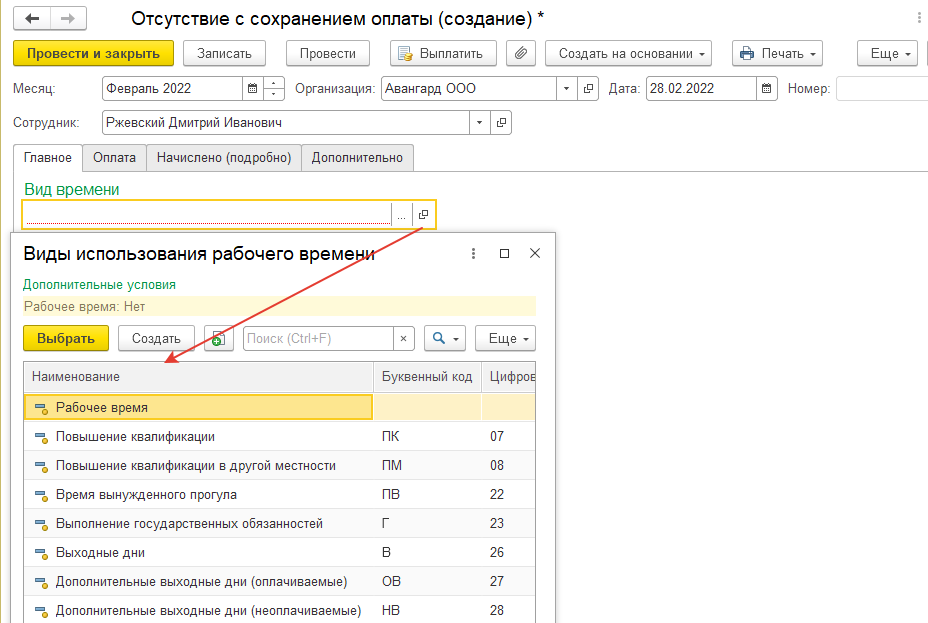Sort by the 'Наименование' column header

click(x=198, y=377)
